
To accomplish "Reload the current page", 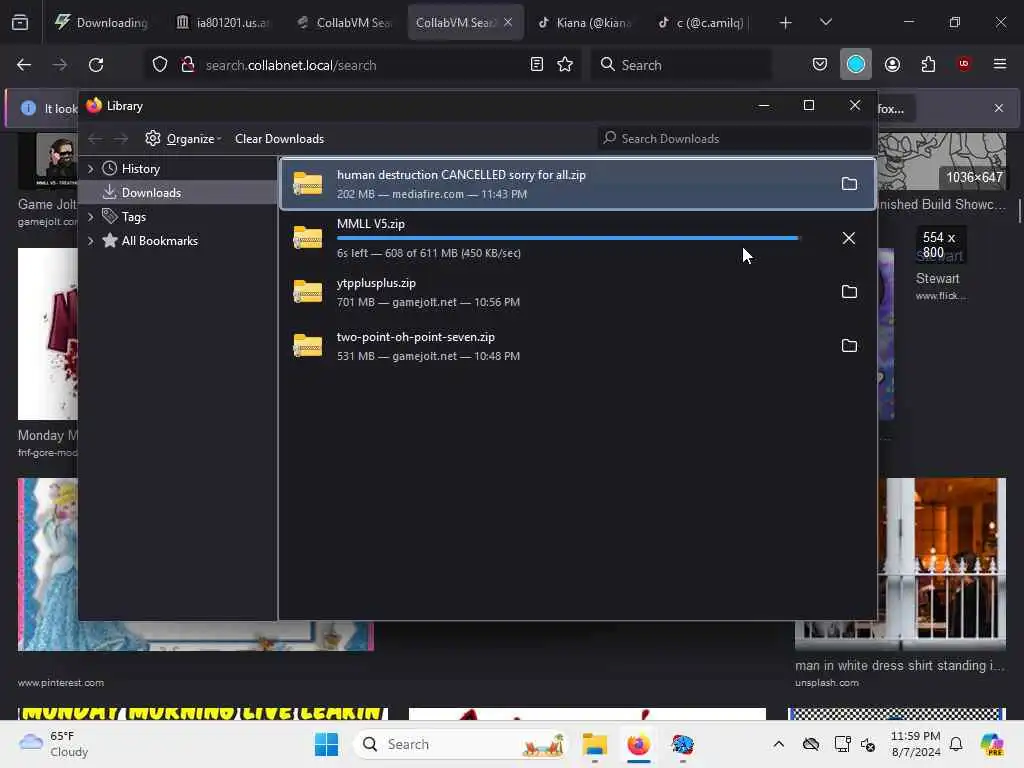I will pos(96,65).
